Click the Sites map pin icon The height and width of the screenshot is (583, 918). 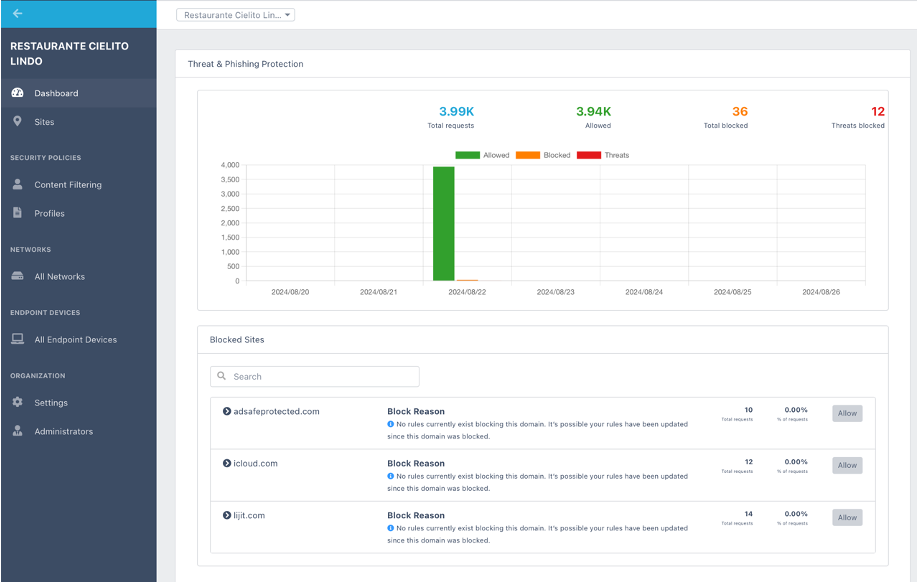tap(18, 121)
